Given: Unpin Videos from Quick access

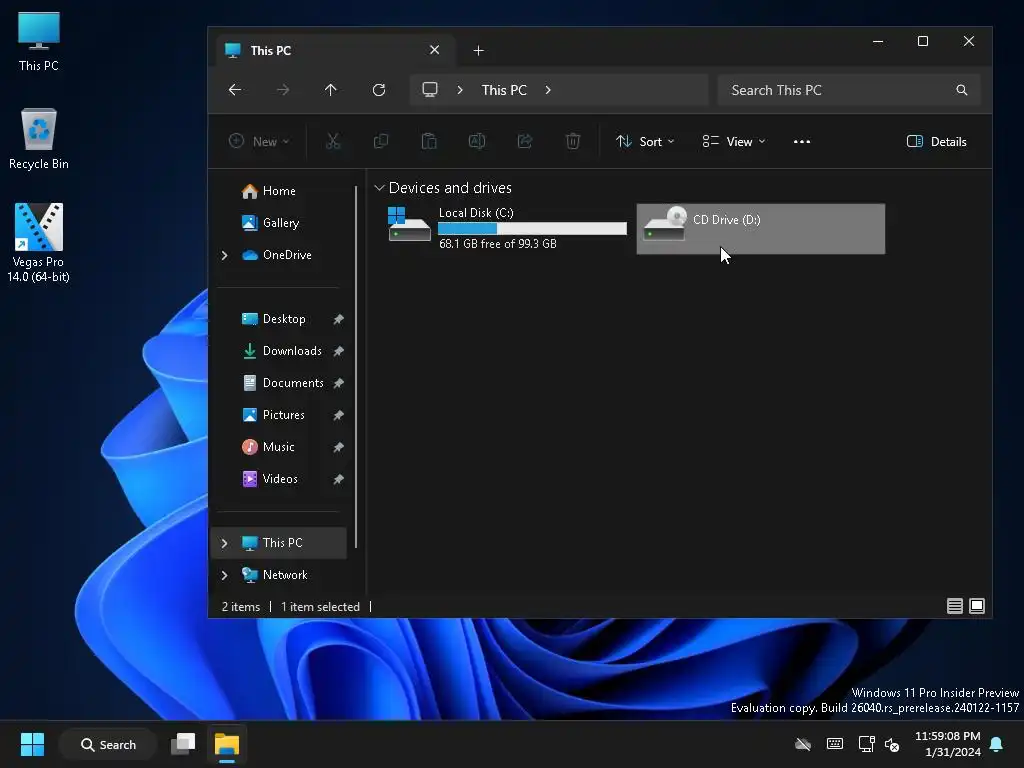Looking at the screenshot, I should click(338, 479).
